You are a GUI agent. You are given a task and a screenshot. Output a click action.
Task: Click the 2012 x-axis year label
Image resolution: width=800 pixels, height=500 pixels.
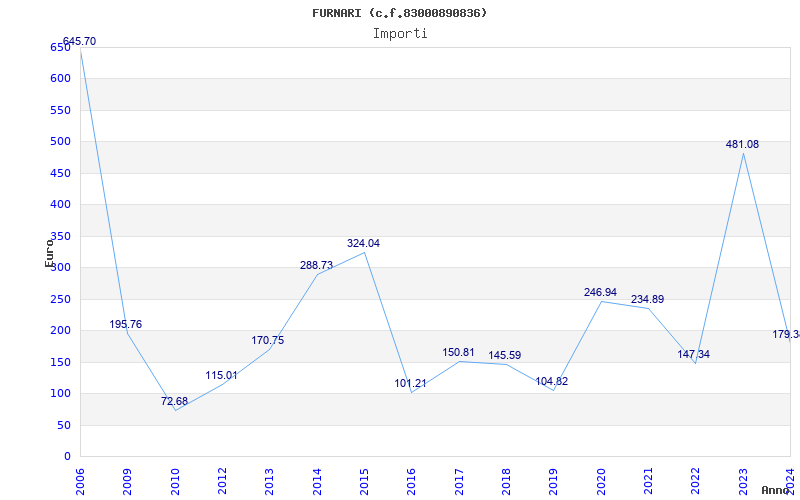click(x=222, y=481)
